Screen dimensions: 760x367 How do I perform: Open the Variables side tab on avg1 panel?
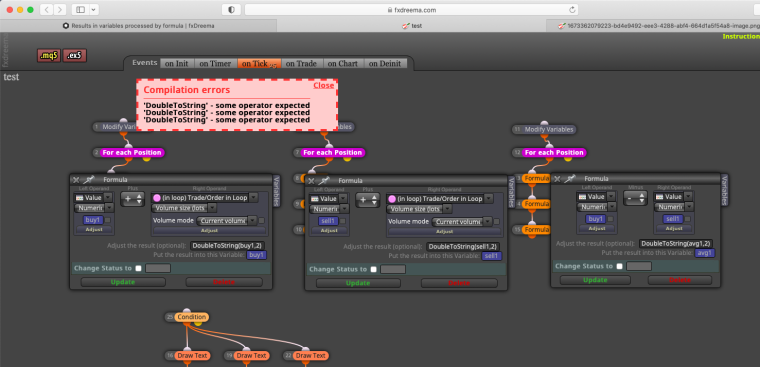pyautogui.click(x=725, y=190)
